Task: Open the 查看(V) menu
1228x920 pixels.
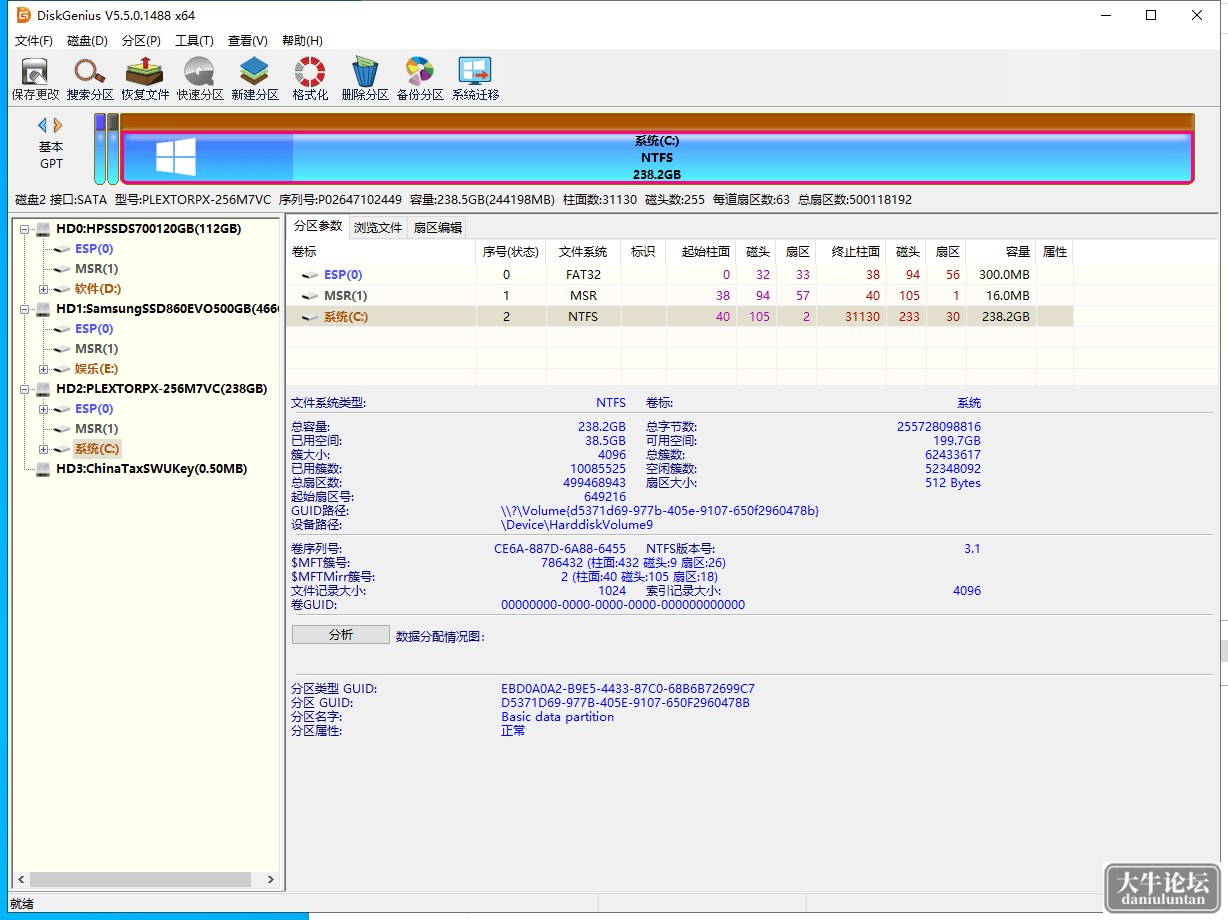Action: point(248,41)
